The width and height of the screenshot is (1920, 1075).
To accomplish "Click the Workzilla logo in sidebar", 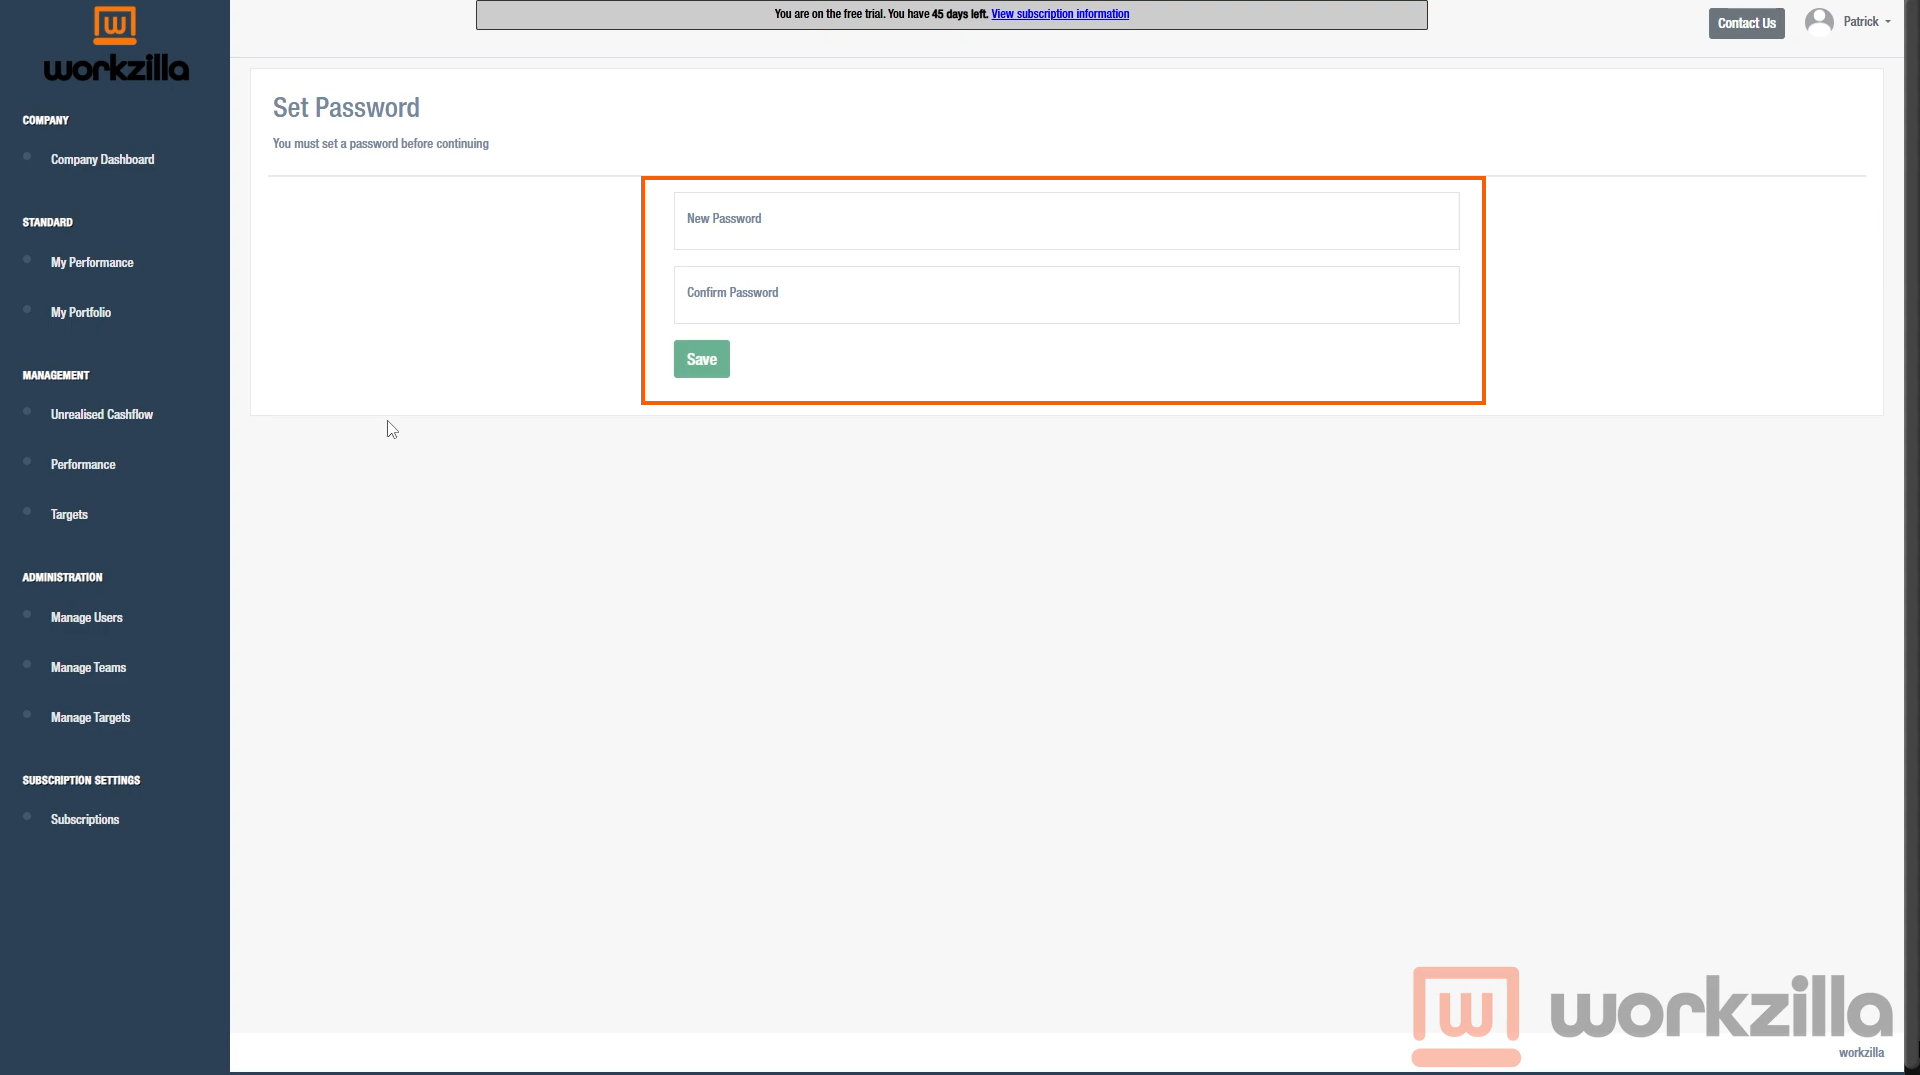I will click(x=115, y=45).
